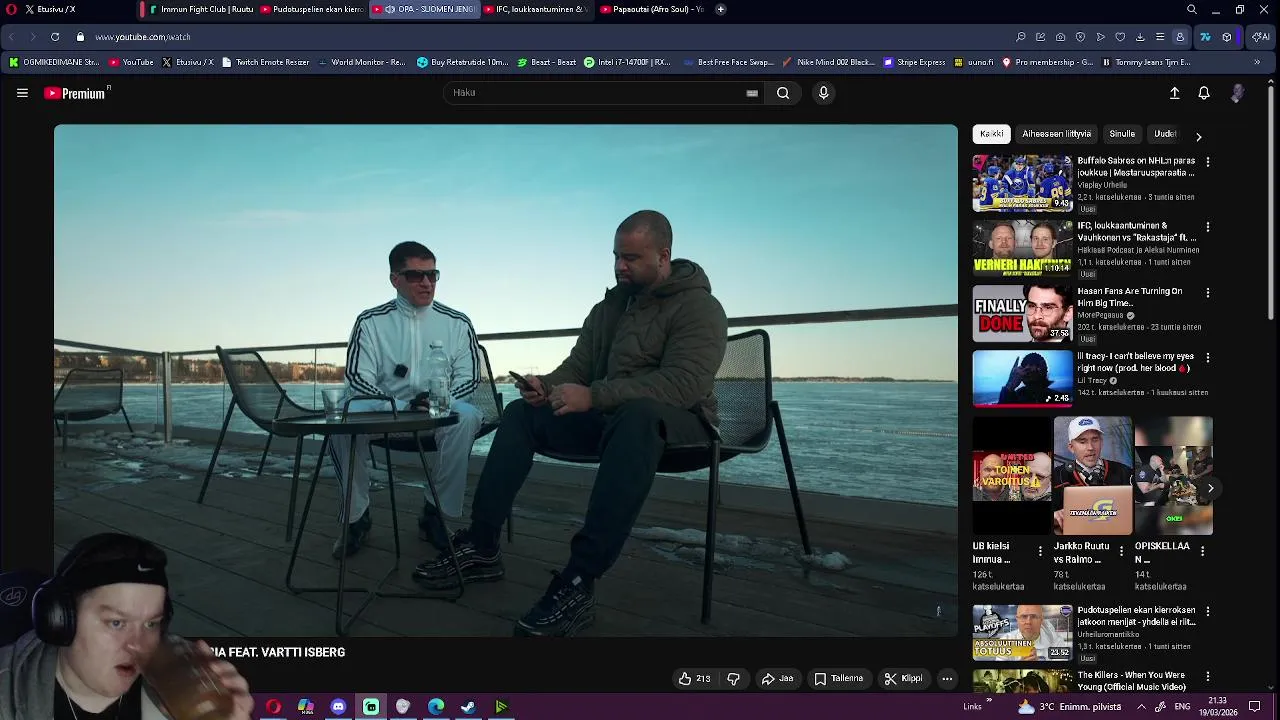Screen dimensions: 1280x720
Task: Open options for The Killers video
Action: (x=1208, y=677)
